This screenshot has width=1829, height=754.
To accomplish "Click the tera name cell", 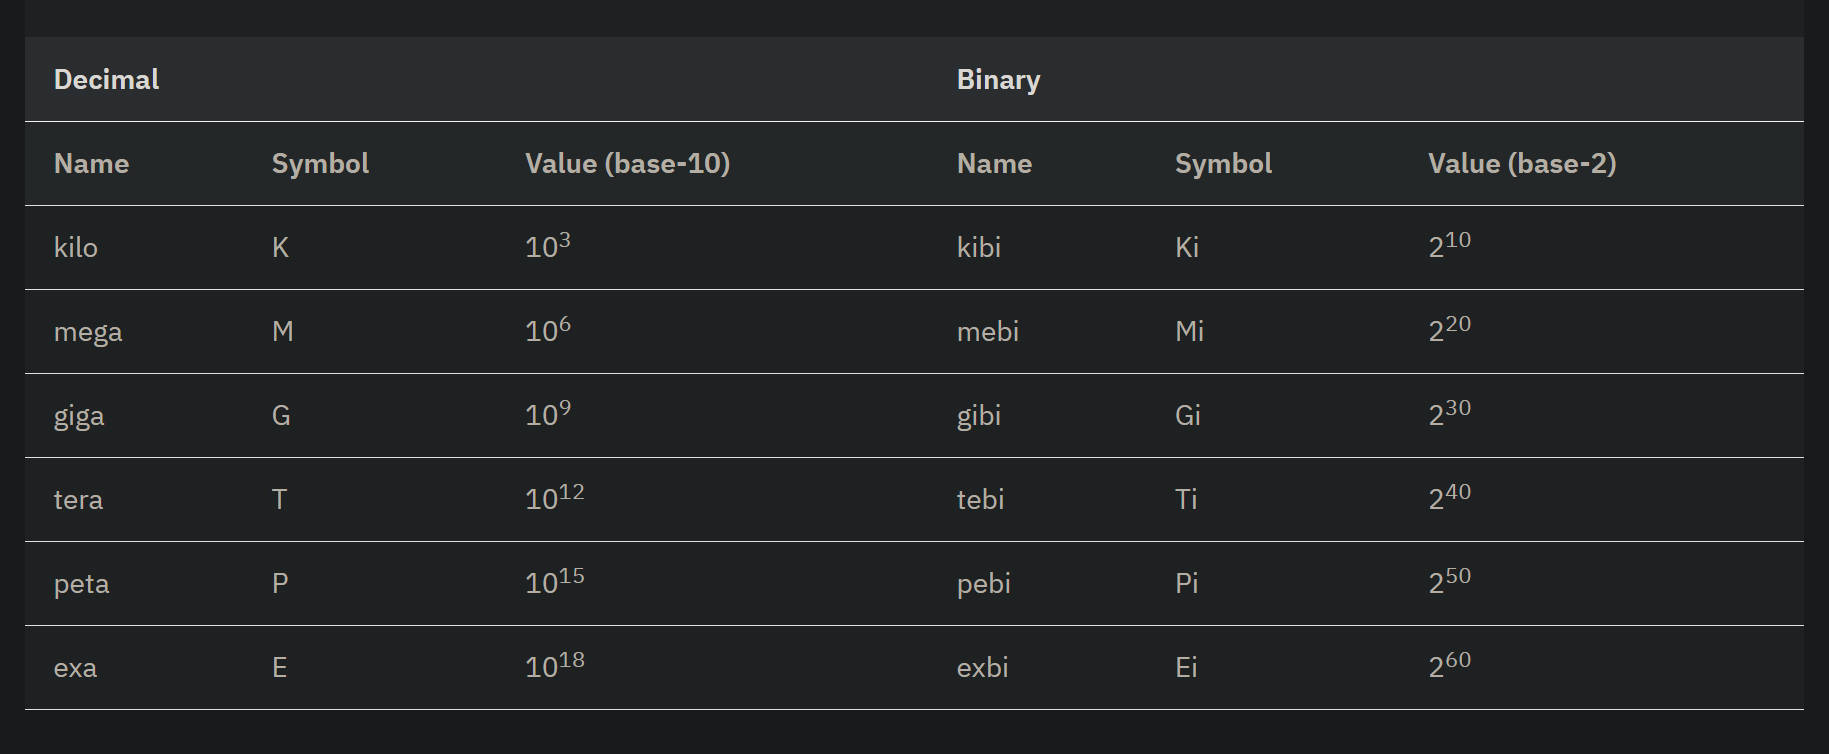I will [78, 500].
